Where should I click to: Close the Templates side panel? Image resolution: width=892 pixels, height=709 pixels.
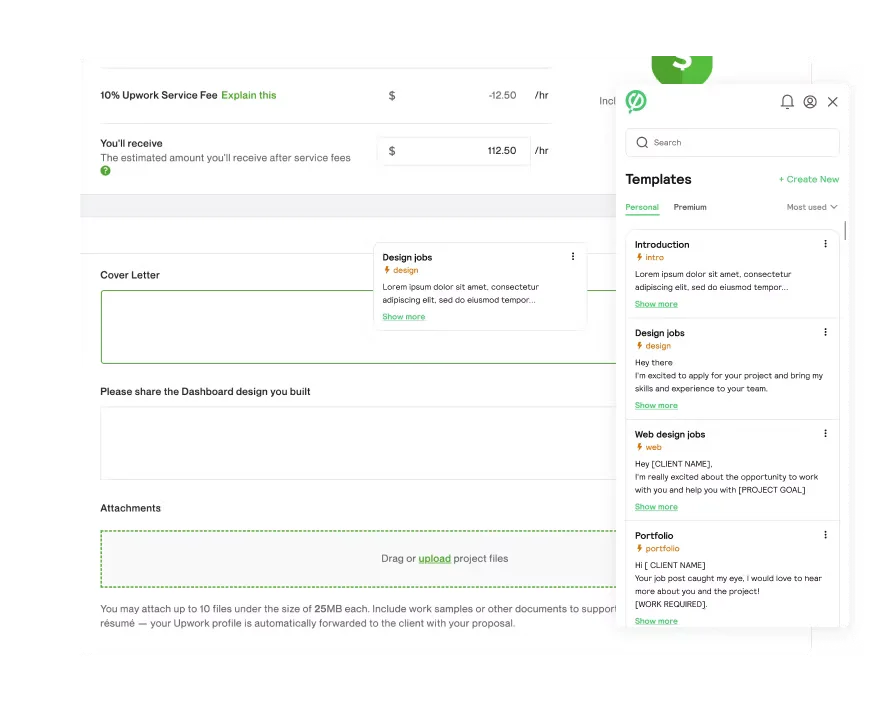click(832, 102)
